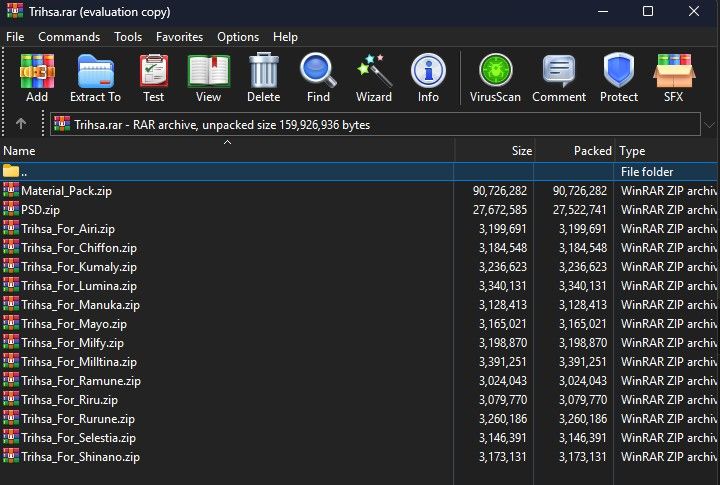This screenshot has height=485, width=720.
Task: Click File folder type cell
Action: (647, 172)
